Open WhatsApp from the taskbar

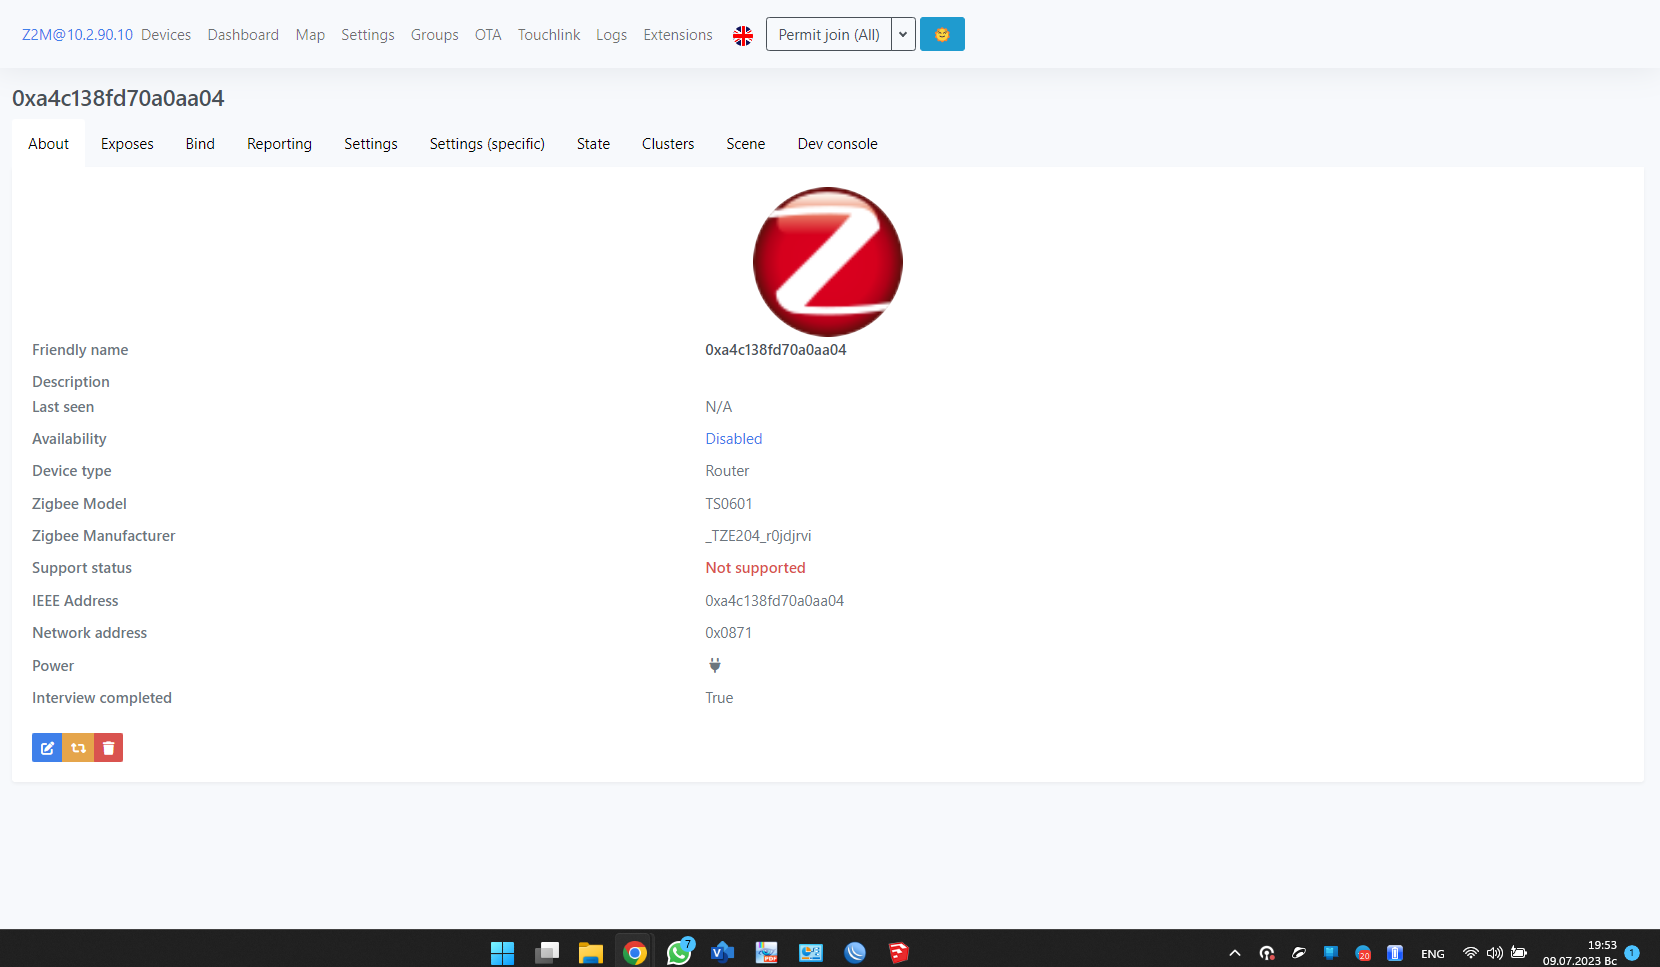point(678,952)
